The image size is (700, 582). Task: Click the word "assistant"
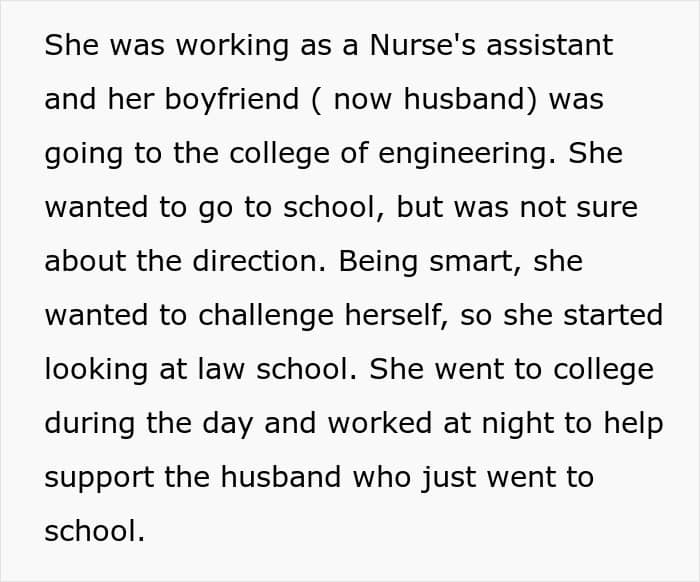(x=550, y=45)
